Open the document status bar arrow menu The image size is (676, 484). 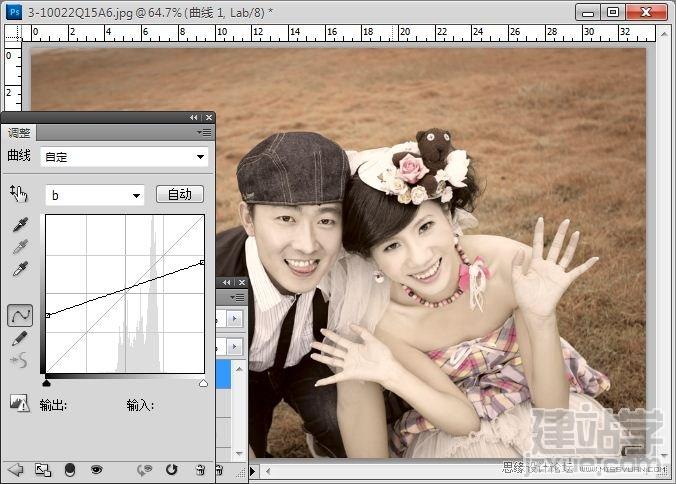tap(253, 471)
